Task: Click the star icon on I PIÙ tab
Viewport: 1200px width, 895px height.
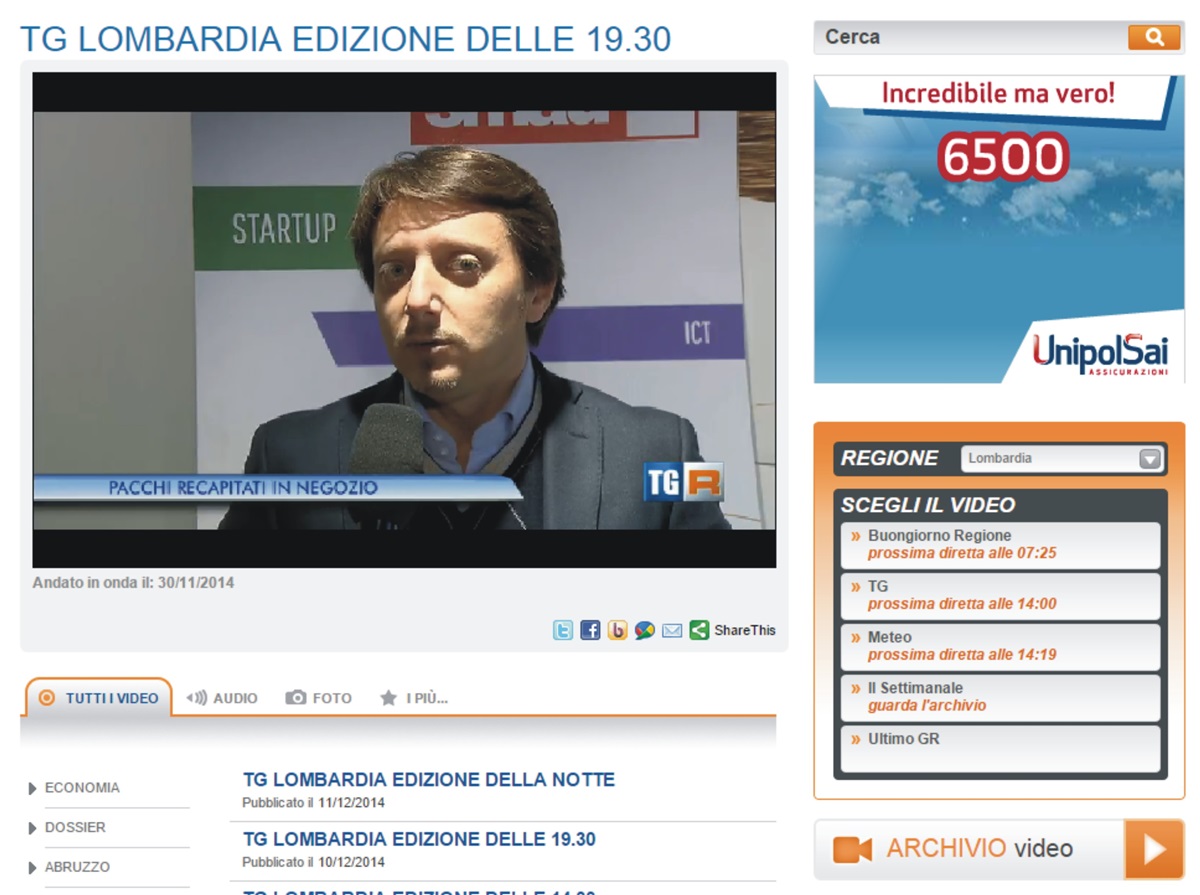Action: [388, 698]
